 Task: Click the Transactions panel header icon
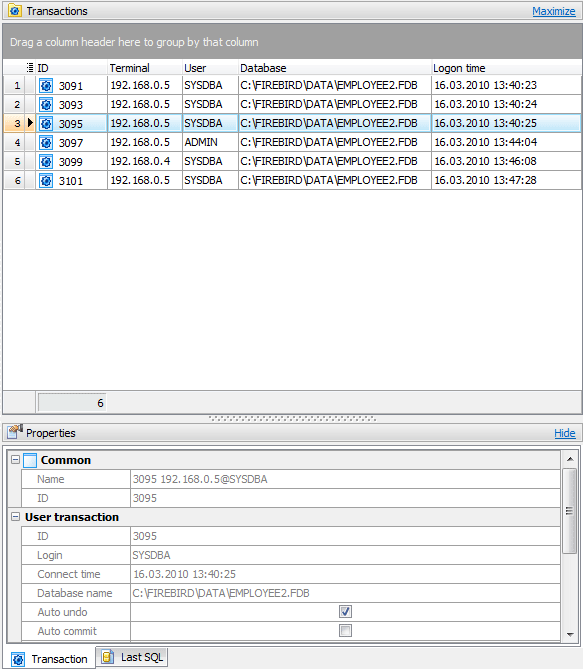pos(15,11)
